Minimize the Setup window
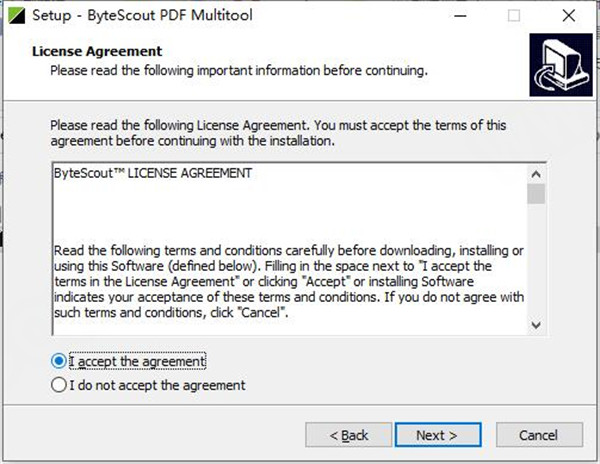 460,16
